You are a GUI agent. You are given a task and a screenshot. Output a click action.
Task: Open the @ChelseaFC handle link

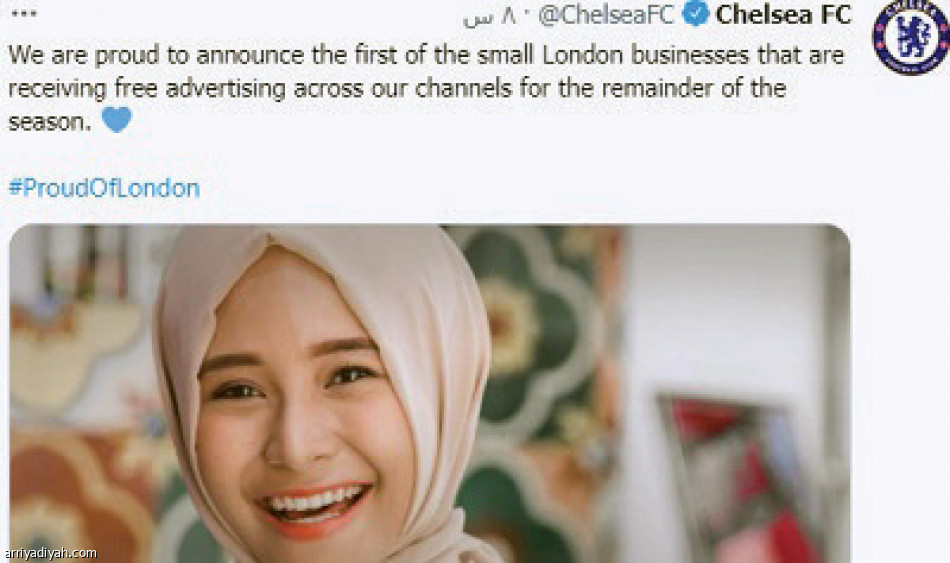coord(606,16)
